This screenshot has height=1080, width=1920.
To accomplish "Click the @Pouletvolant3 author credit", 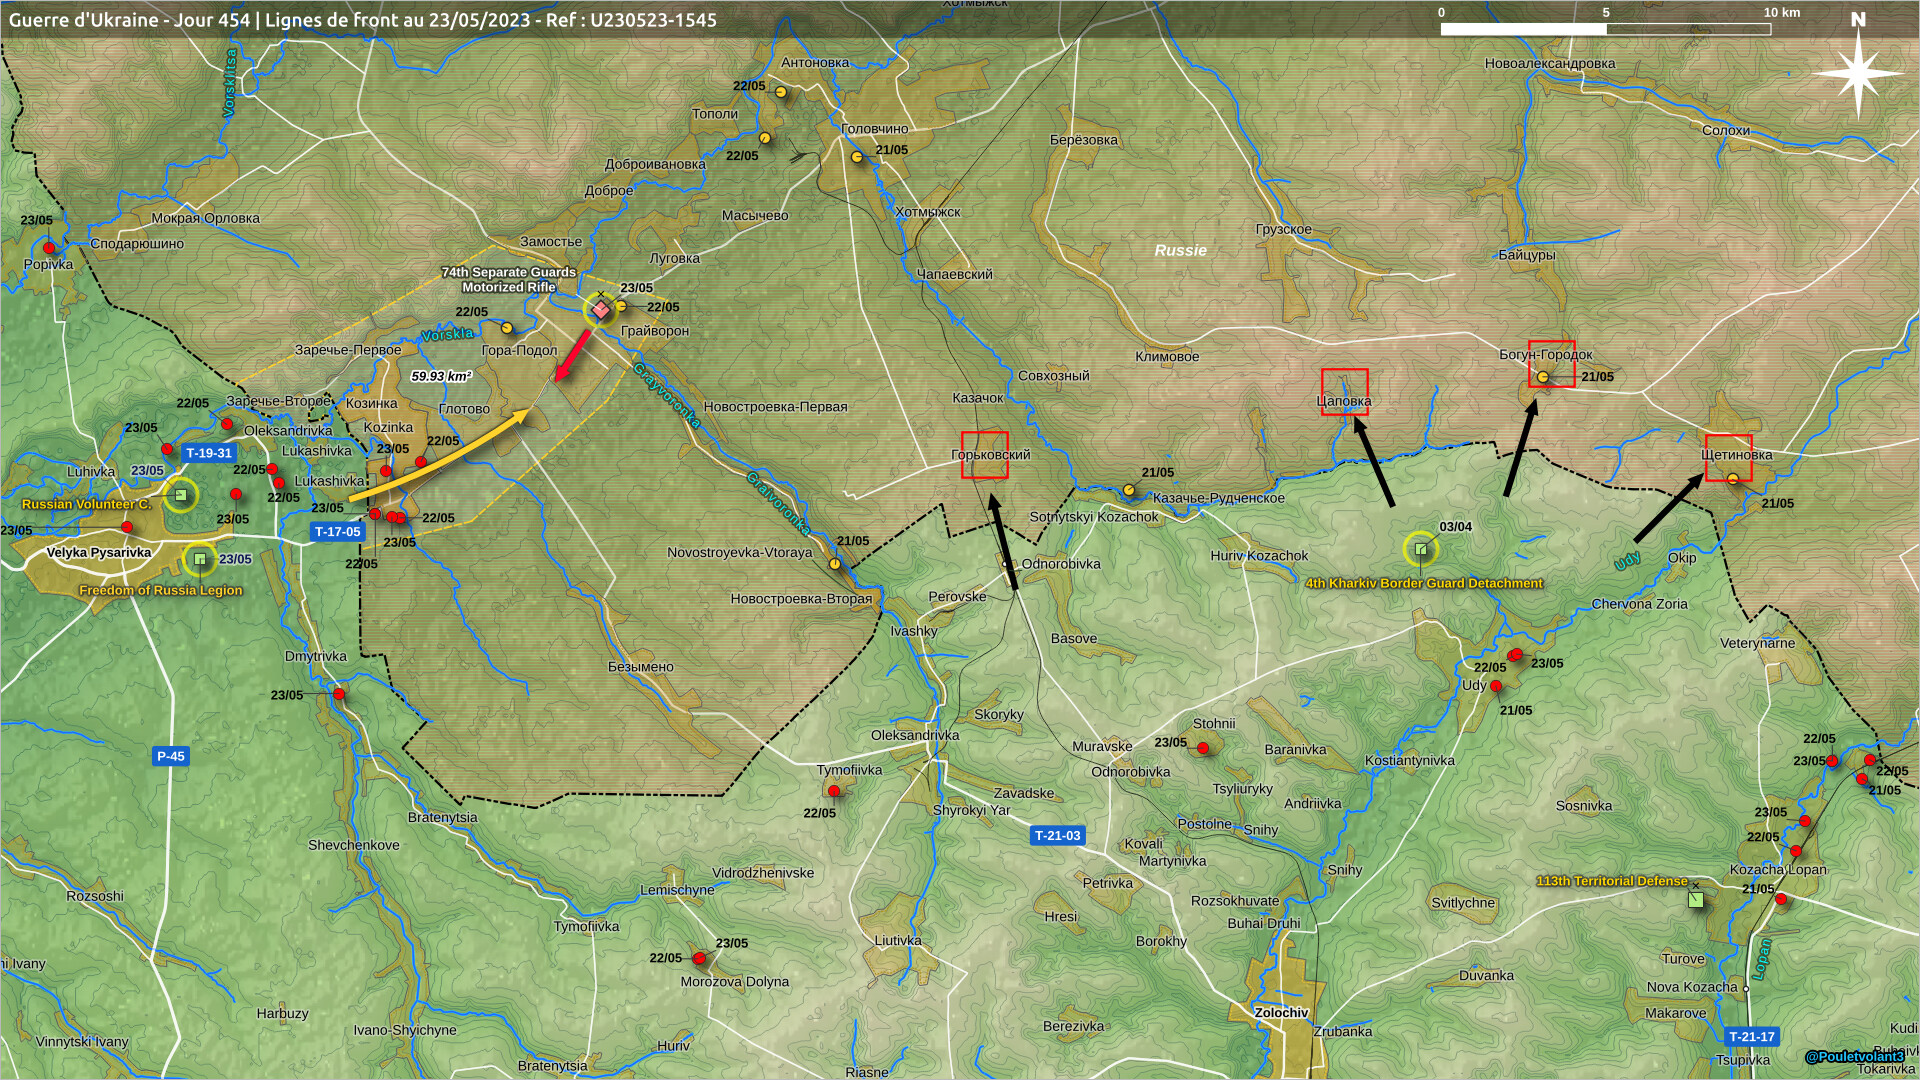I will [1854, 1057].
